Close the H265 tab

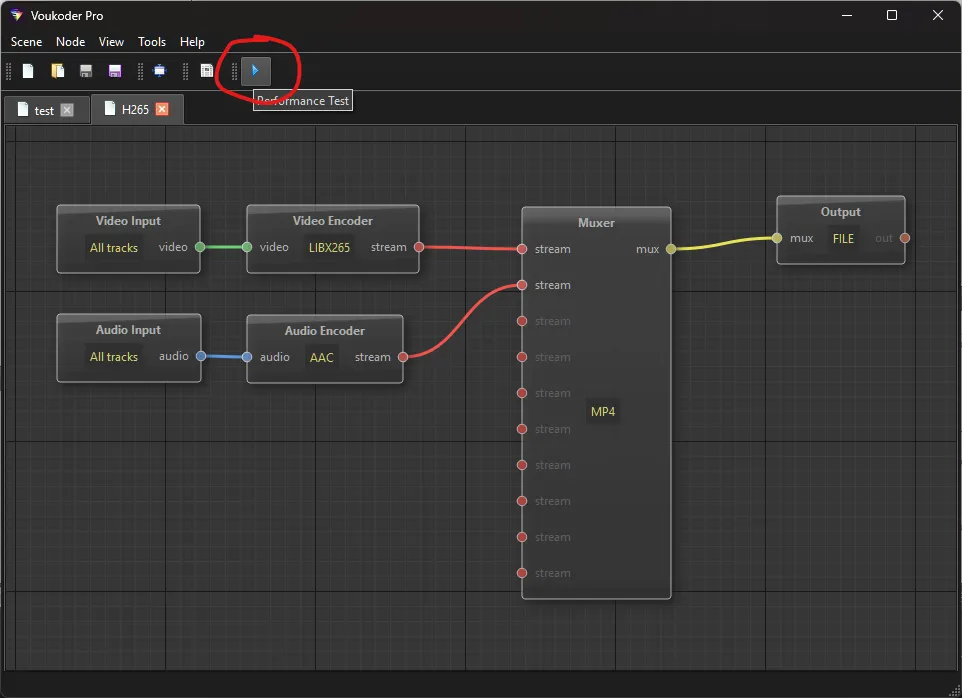click(x=162, y=109)
